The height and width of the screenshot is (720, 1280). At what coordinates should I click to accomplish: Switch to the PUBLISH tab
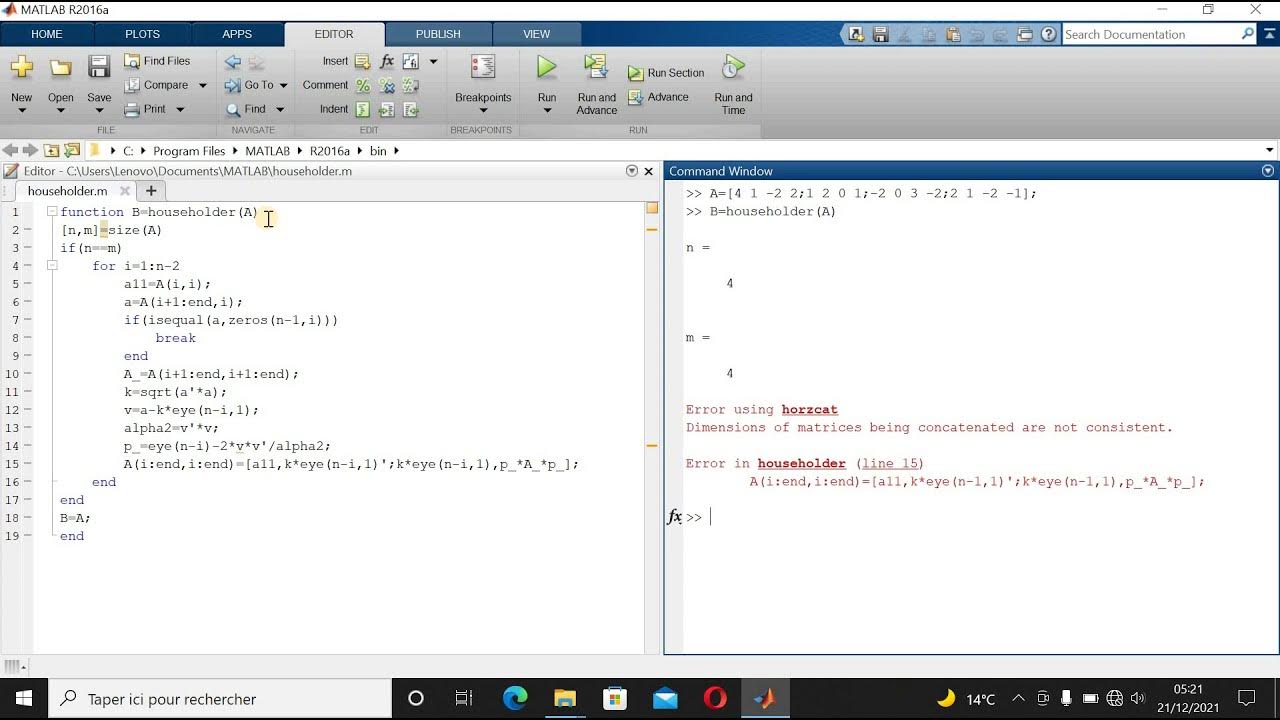pyautogui.click(x=438, y=34)
